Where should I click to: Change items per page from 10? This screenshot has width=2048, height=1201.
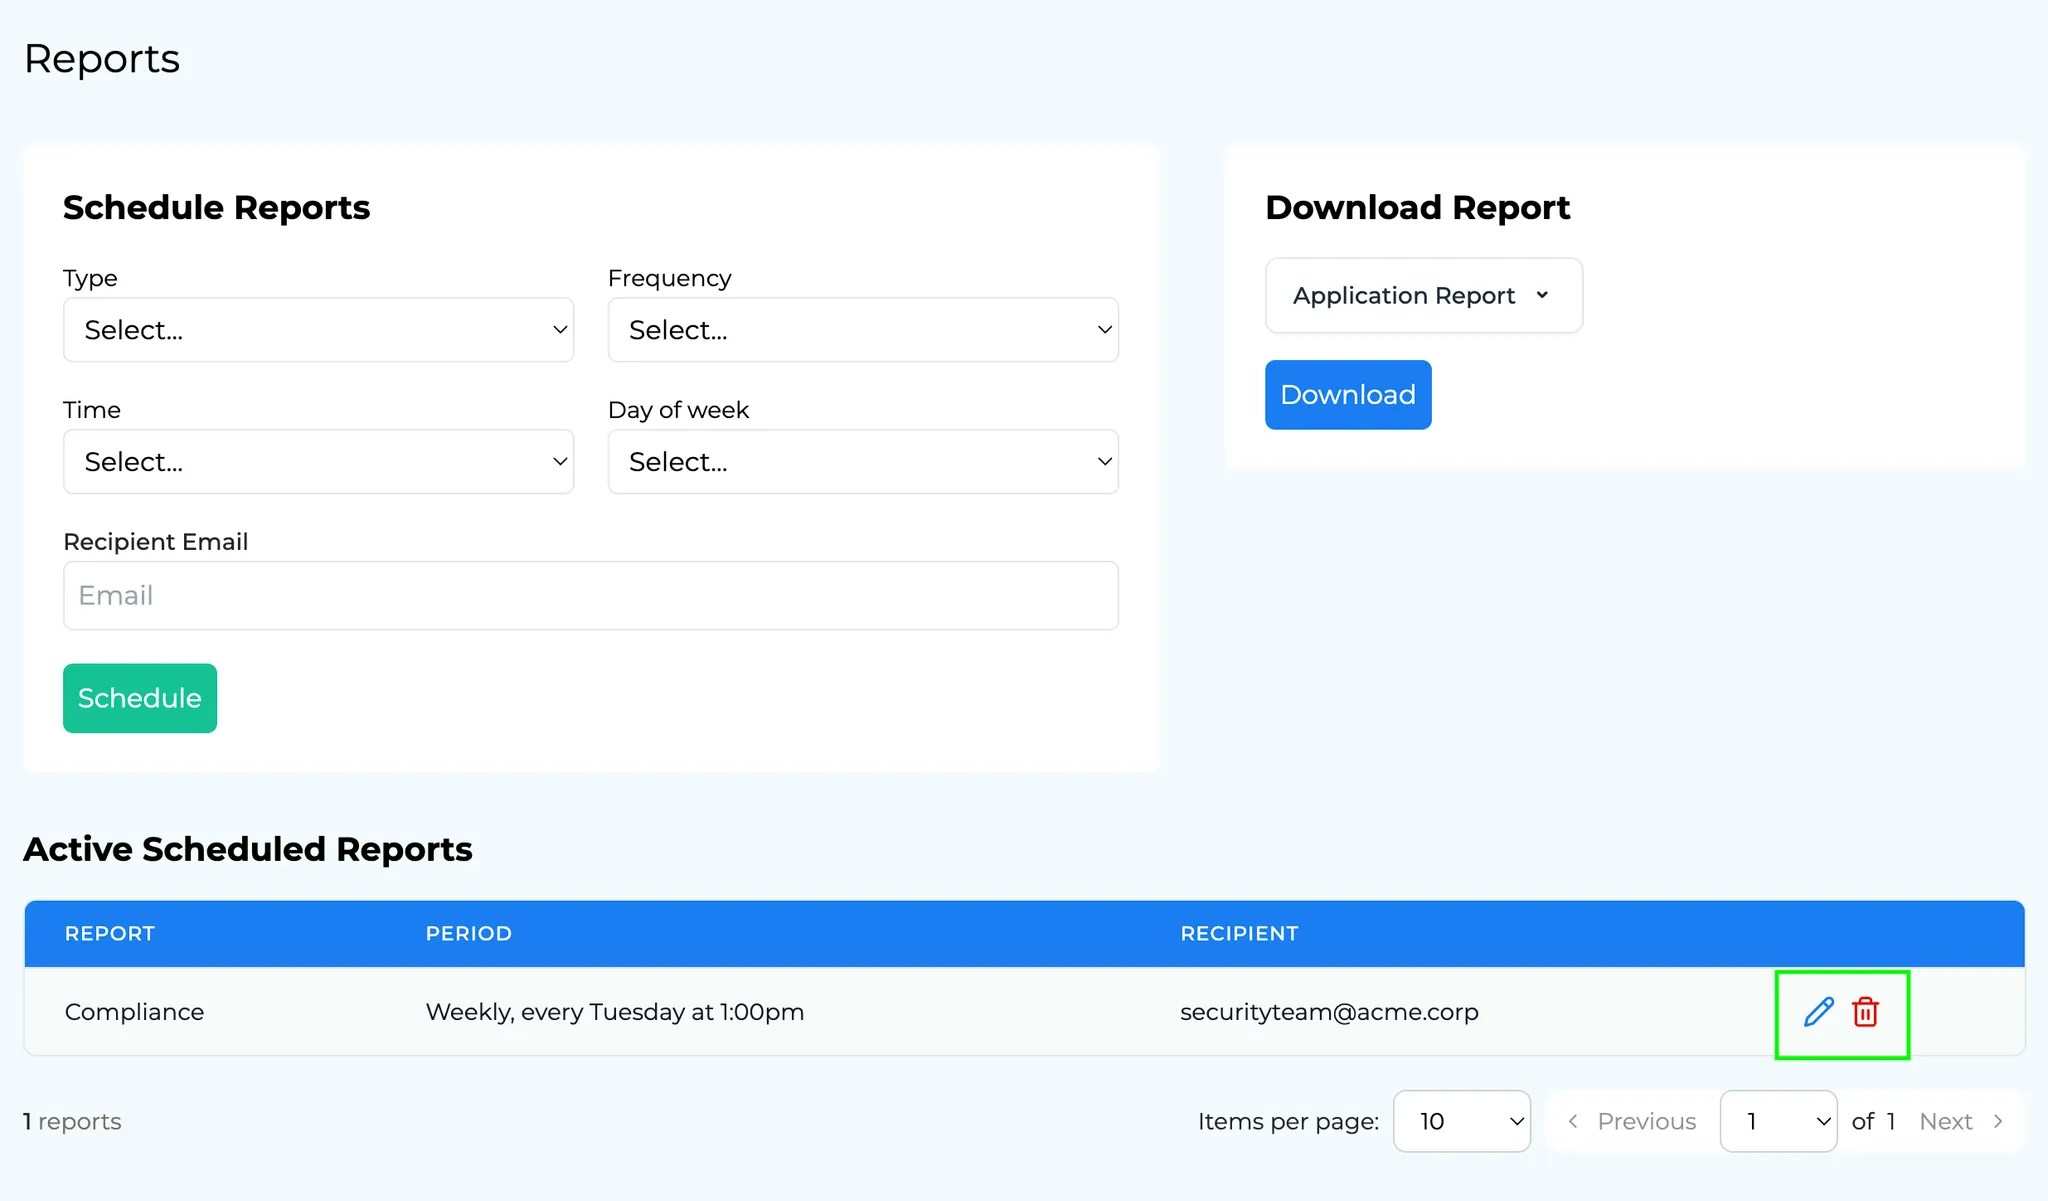coord(1461,1122)
